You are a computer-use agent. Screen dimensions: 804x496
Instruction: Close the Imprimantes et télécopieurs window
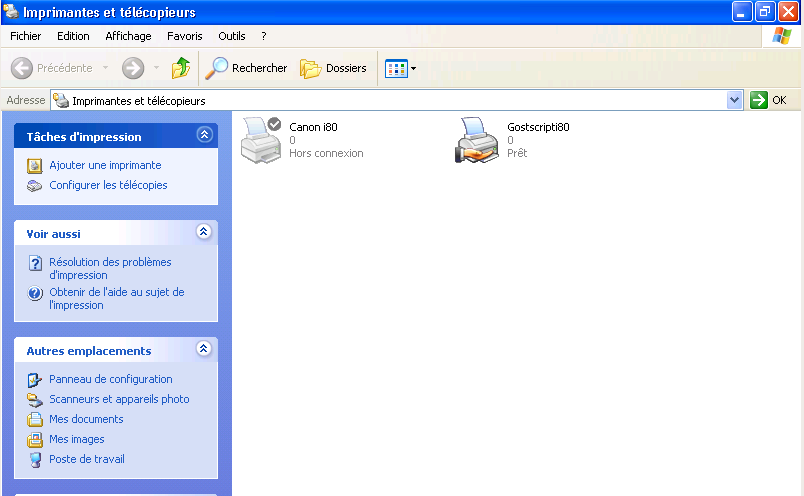click(x=788, y=12)
